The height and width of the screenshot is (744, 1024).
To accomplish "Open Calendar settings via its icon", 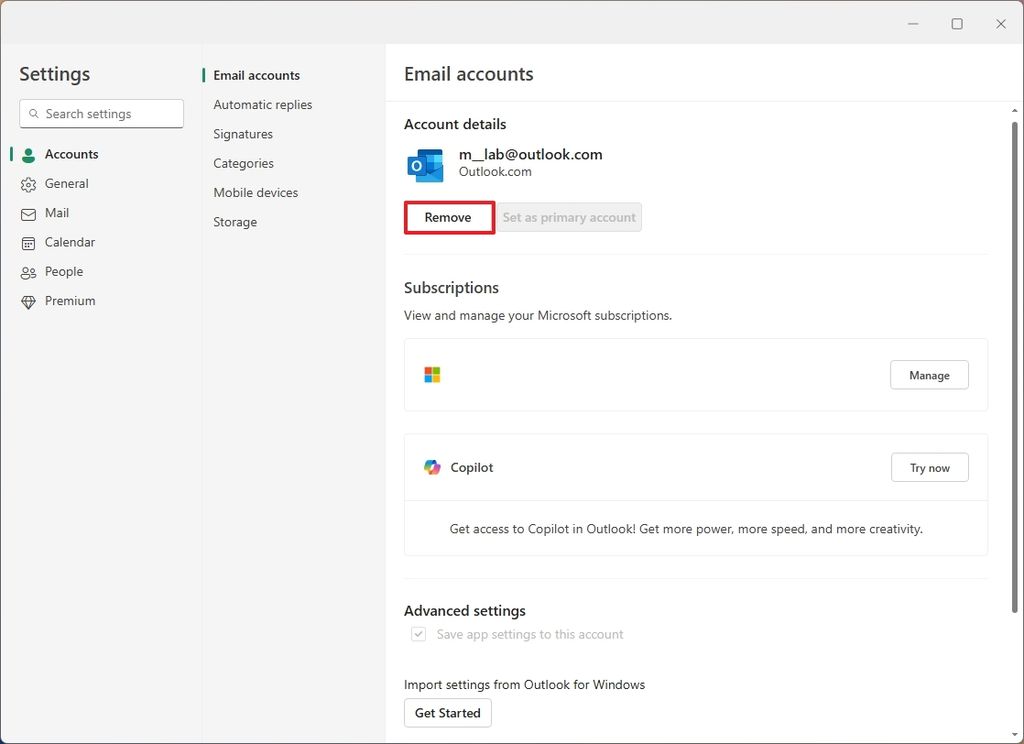I will coord(27,242).
